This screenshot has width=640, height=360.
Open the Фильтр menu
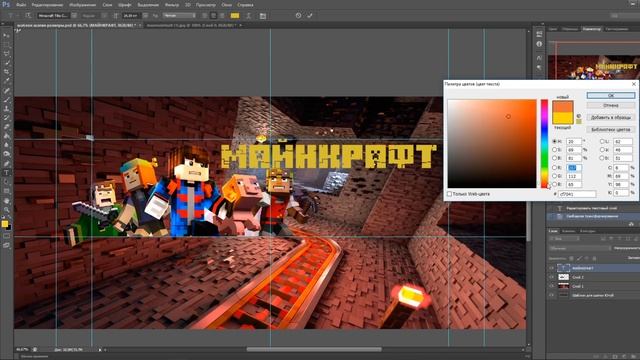172,5
